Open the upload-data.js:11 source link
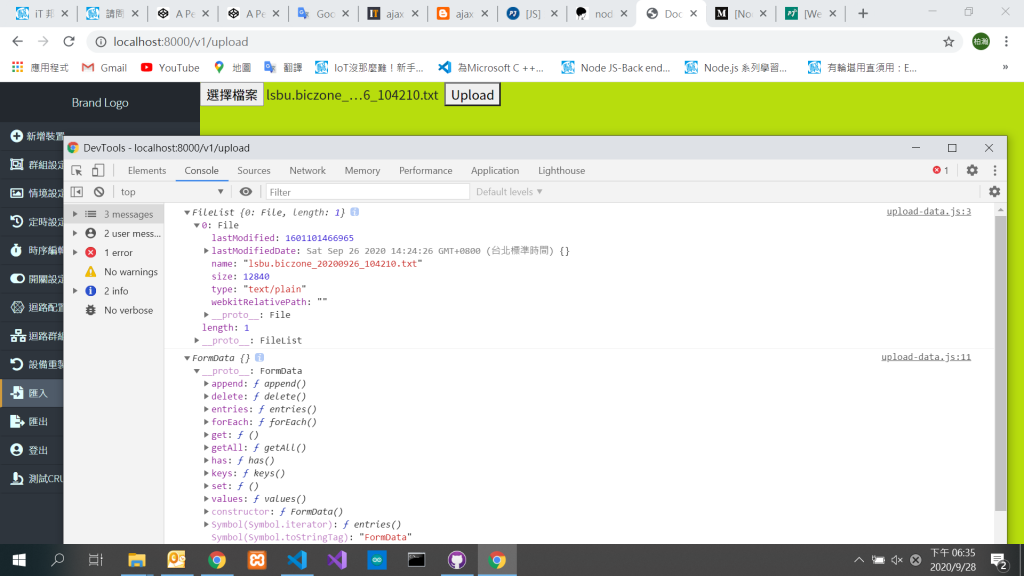This screenshot has height=576, width=1024. tap(926, 357)
